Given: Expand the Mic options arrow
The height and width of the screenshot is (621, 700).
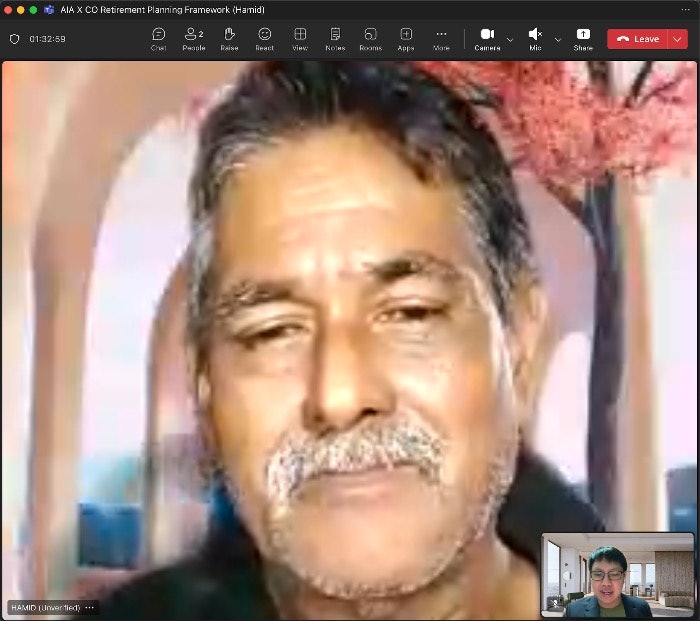Looking at the screenshot, I should [558, 40].
